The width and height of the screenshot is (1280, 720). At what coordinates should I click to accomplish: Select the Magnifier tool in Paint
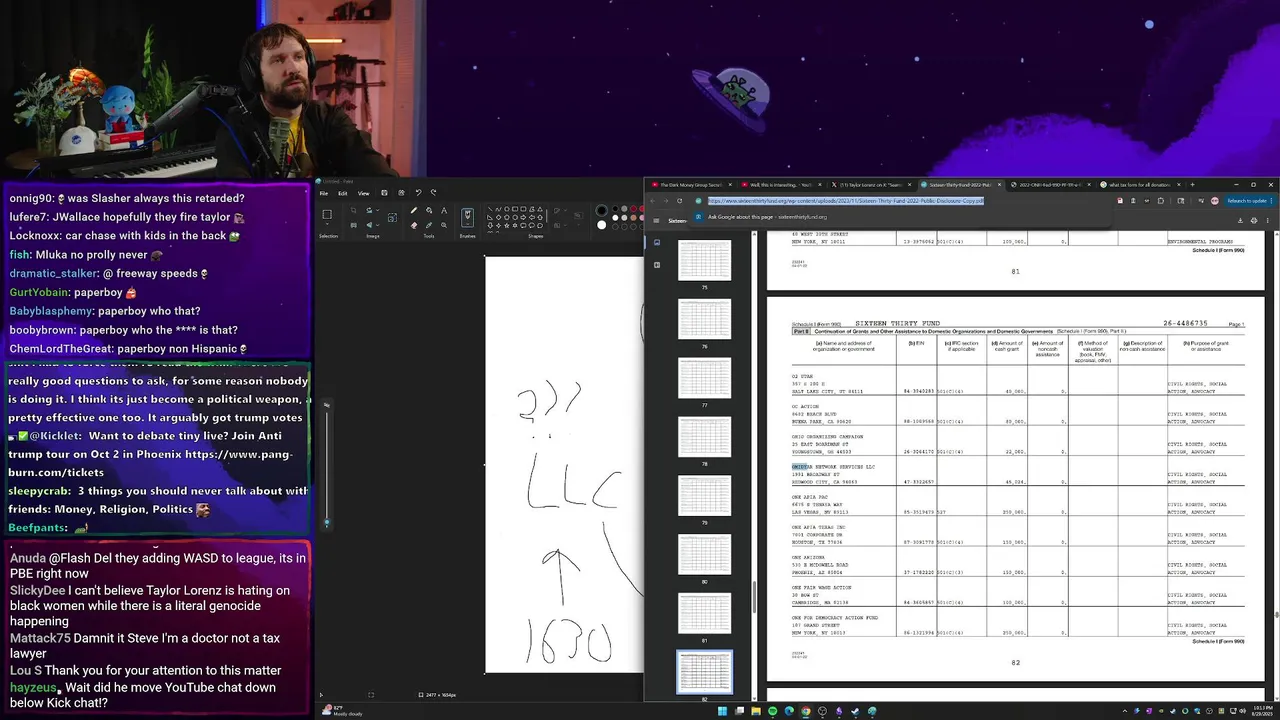(x=444, y=225)
